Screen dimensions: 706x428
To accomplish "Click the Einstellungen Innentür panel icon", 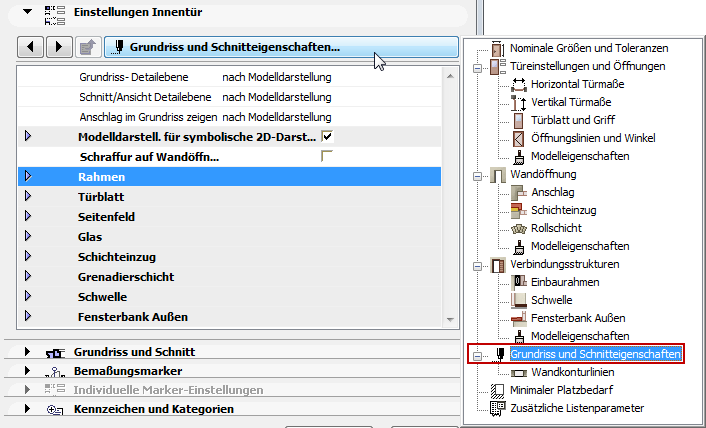I will click(55, 15).
